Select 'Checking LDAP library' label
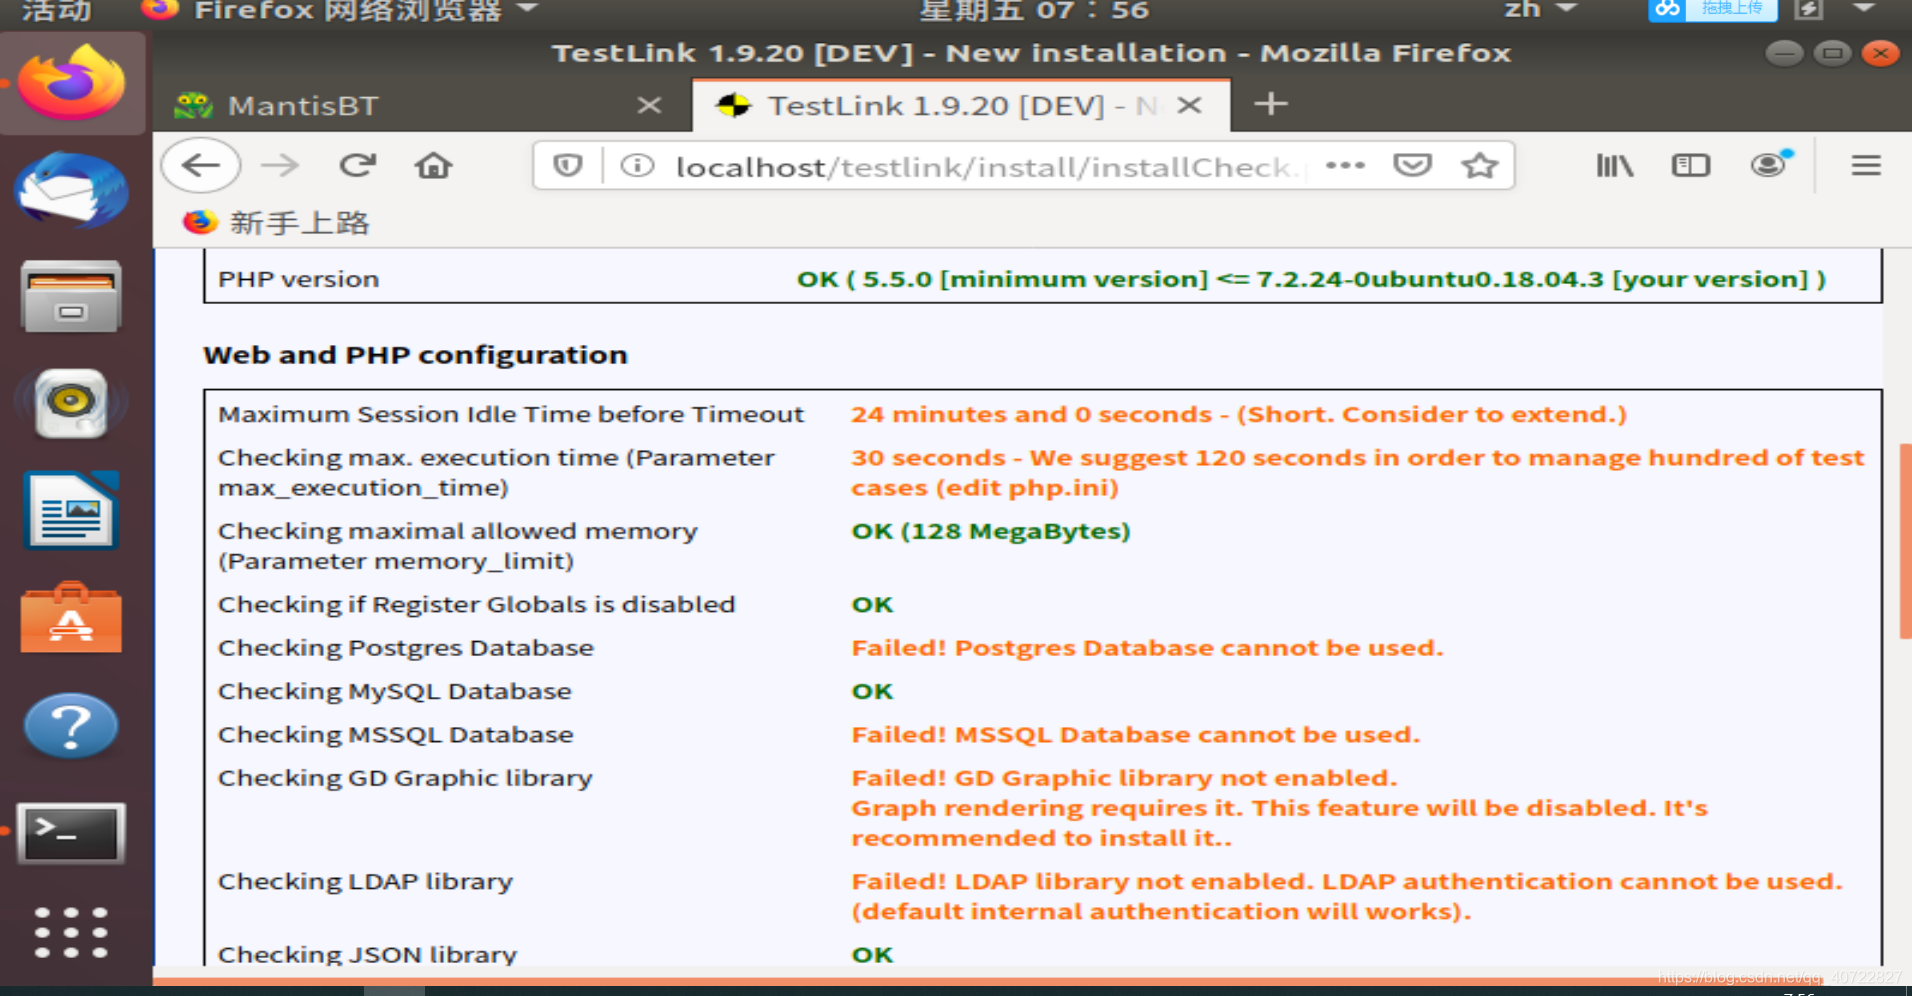Image resolution: width=1912 pixels, height=996 pixels. (365, 881)
